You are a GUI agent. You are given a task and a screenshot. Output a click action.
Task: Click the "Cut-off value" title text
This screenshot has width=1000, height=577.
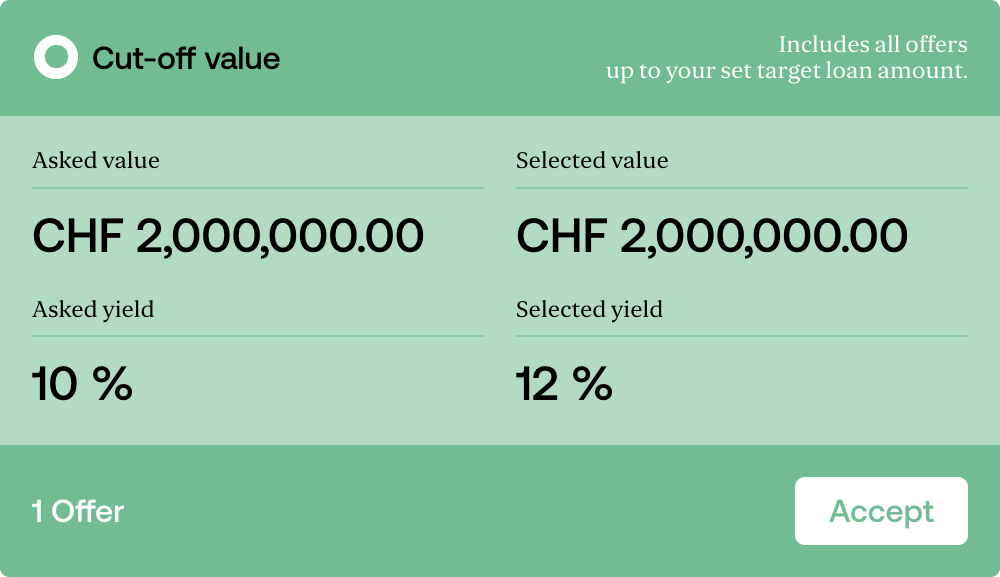pyautogui.click(x=186, y=59)
